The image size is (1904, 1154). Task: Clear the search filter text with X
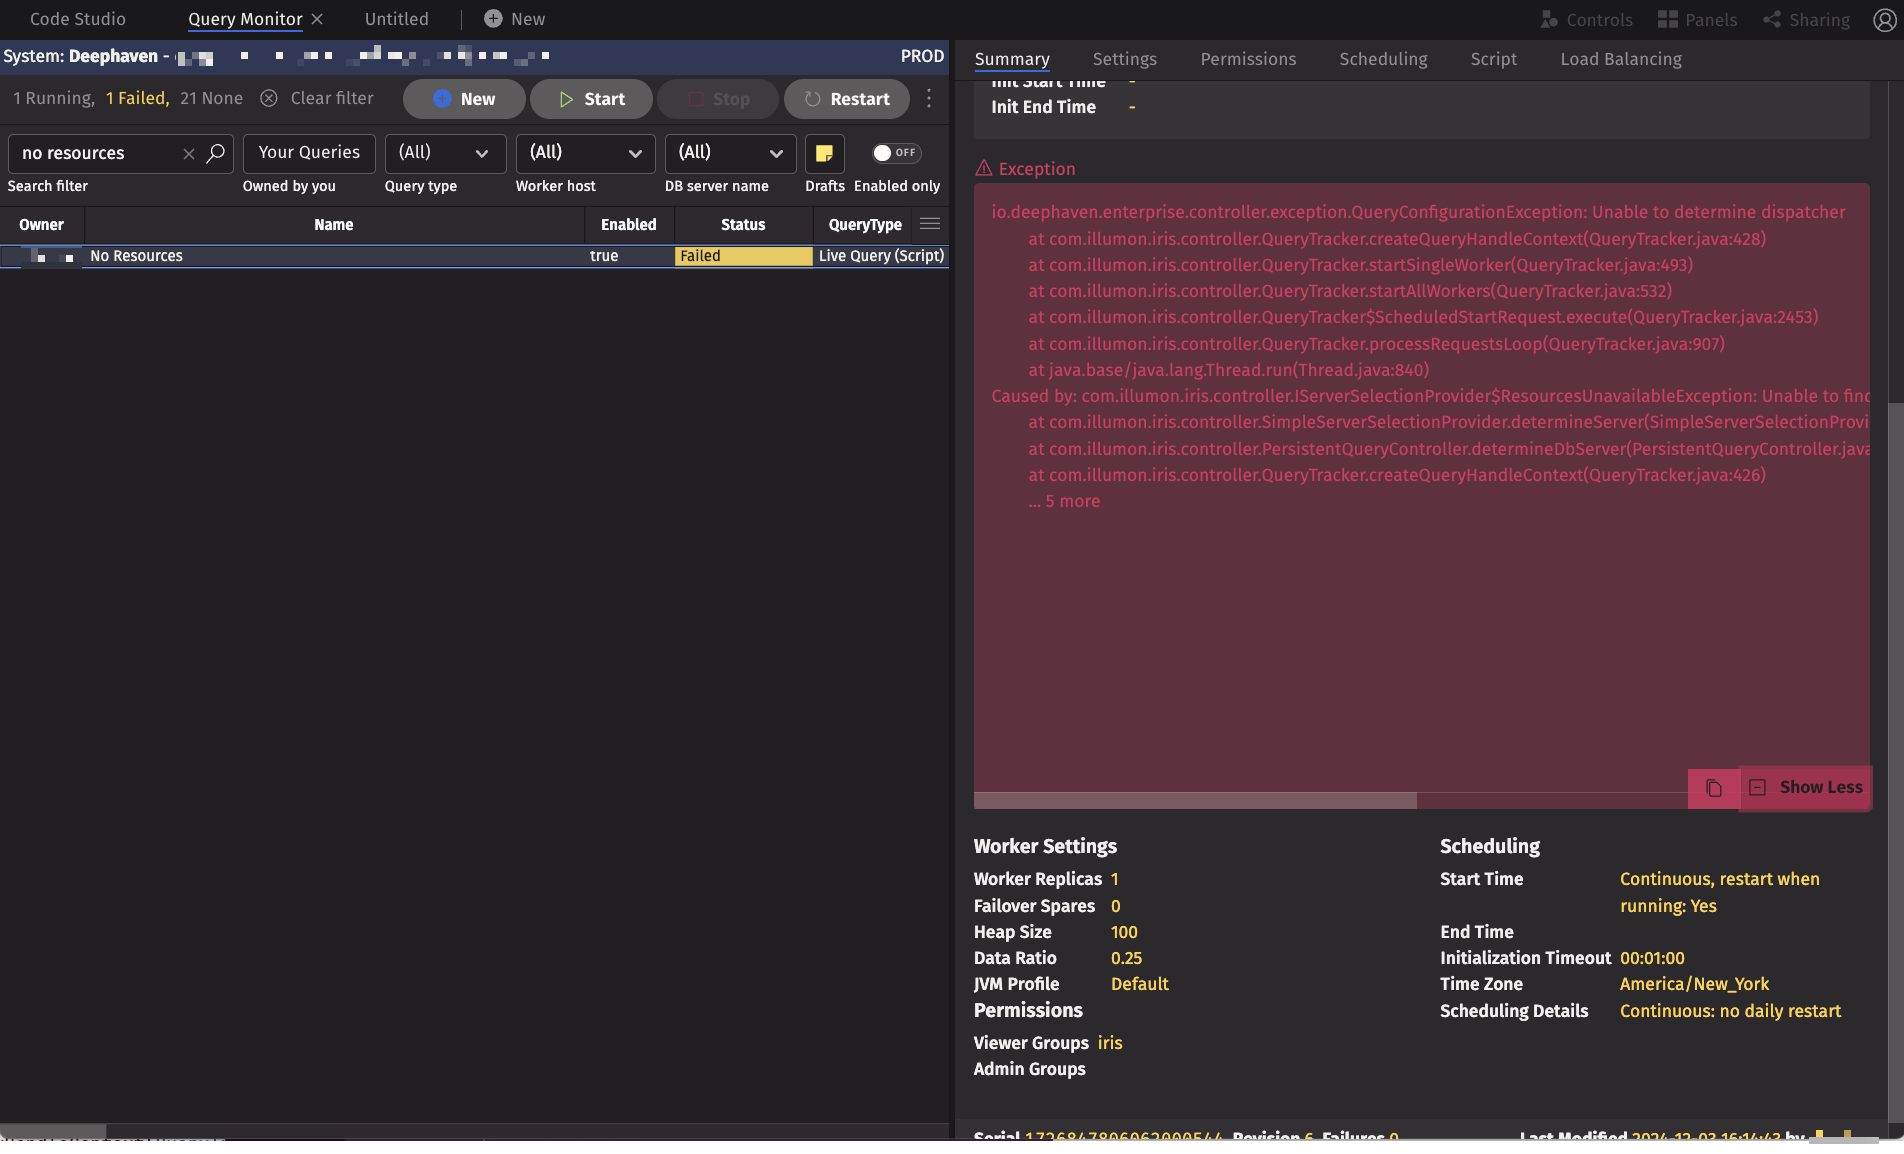pyautogui.click(x=188, y=153)
